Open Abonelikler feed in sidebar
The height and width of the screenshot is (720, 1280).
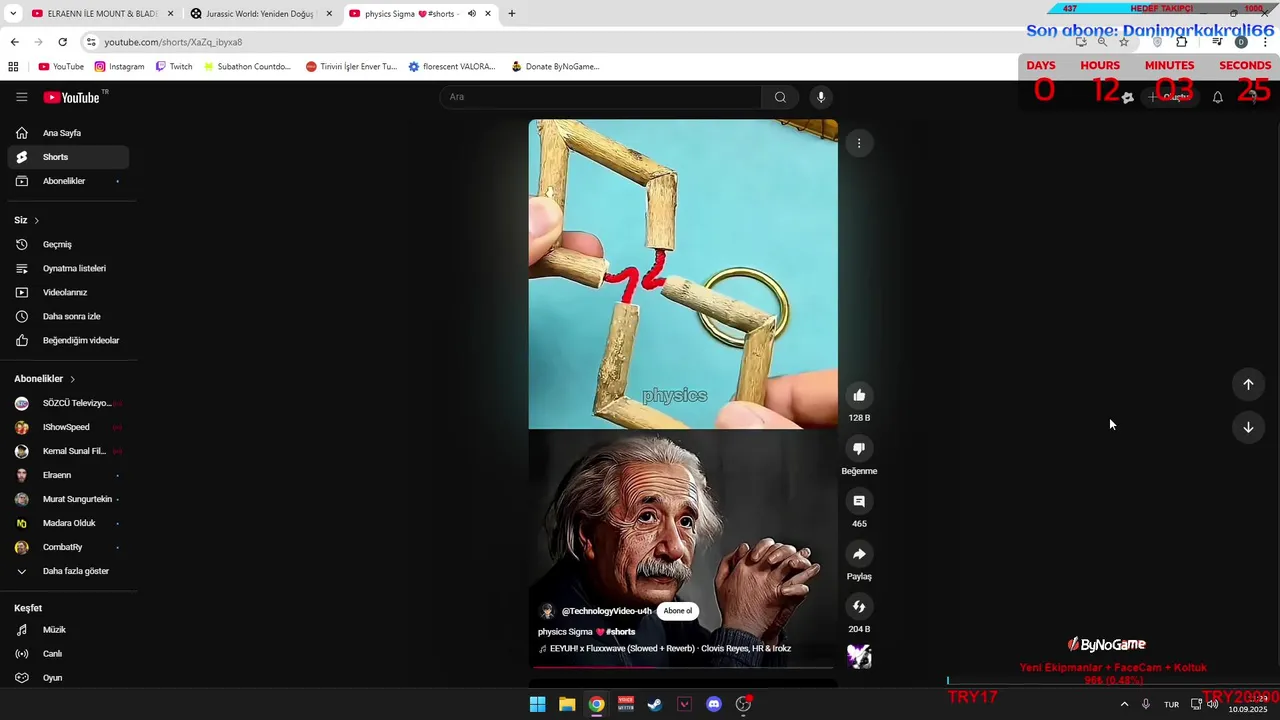[68, 181]
